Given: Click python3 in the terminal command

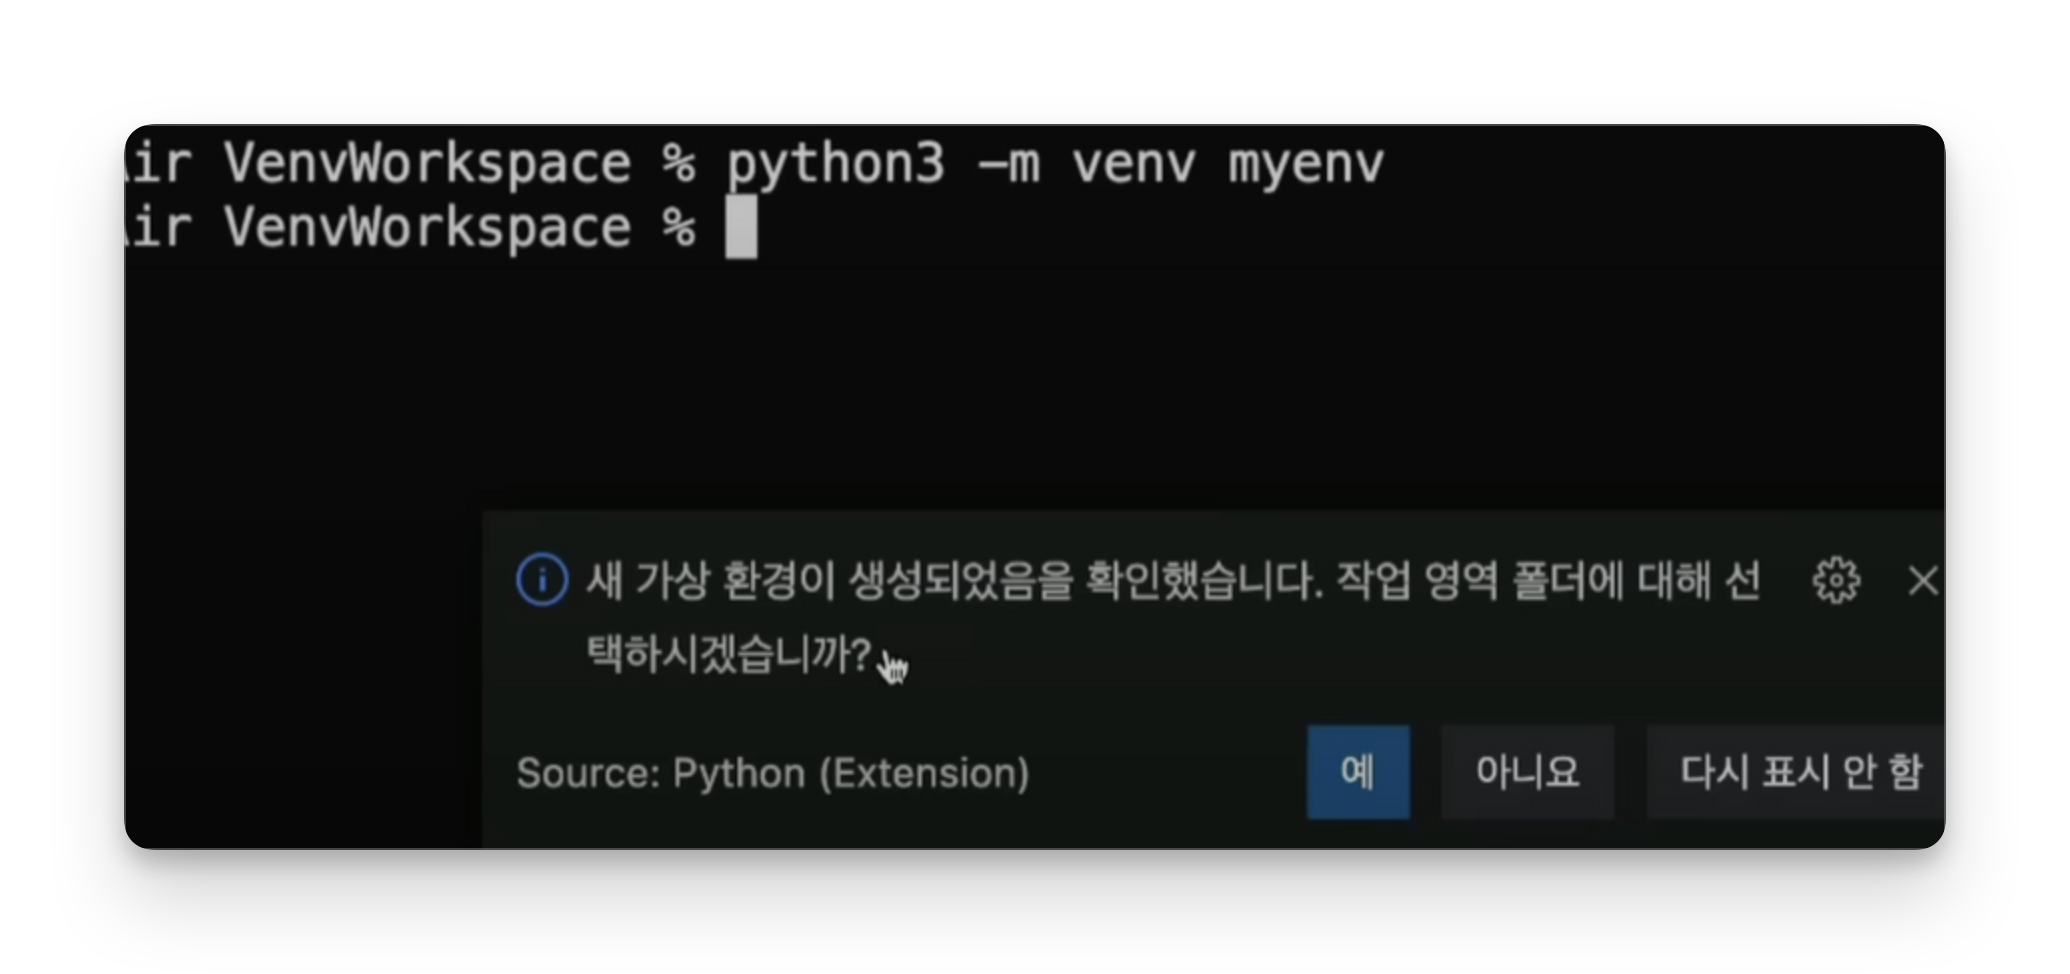Looking at the screenshot, I should (x=835, y=165).
